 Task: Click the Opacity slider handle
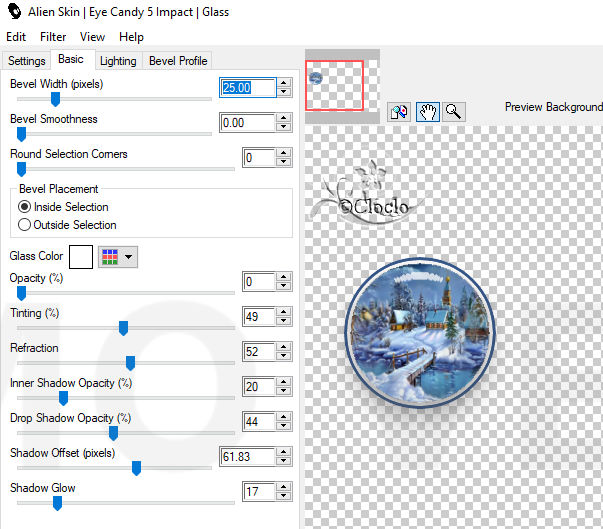pos(22,293)
